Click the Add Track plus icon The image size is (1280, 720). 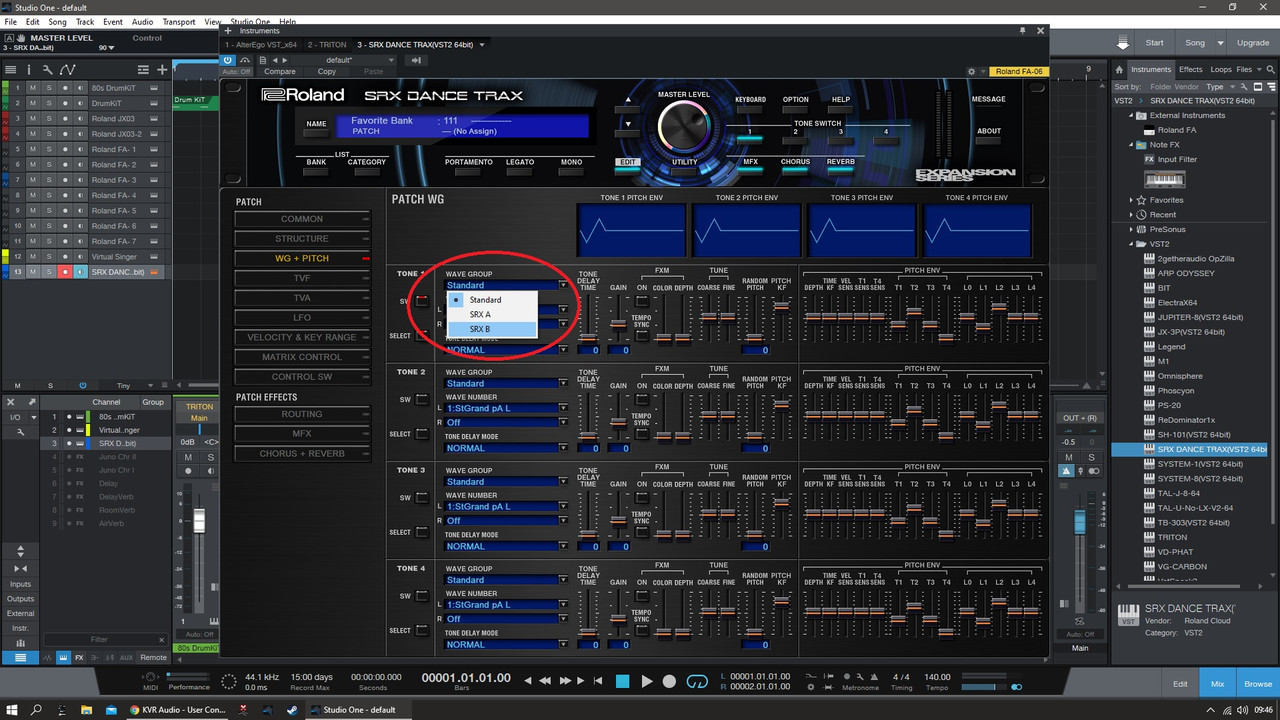(x=161, y=69)
